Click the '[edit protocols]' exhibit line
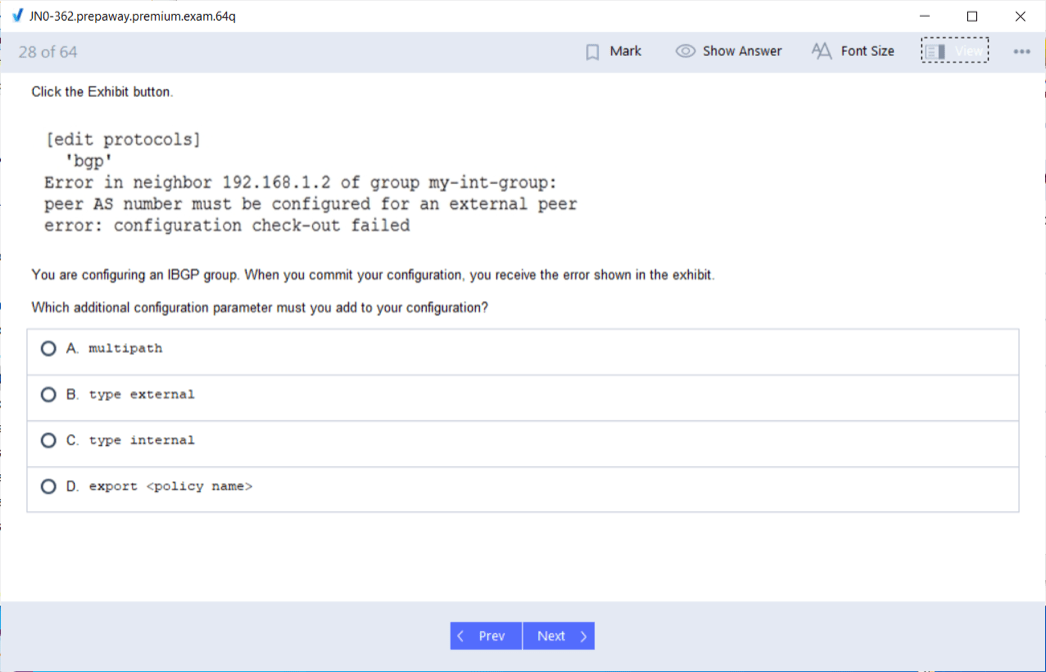The height and width of the screenshot is (672, 1046). [x=123, y=139]
